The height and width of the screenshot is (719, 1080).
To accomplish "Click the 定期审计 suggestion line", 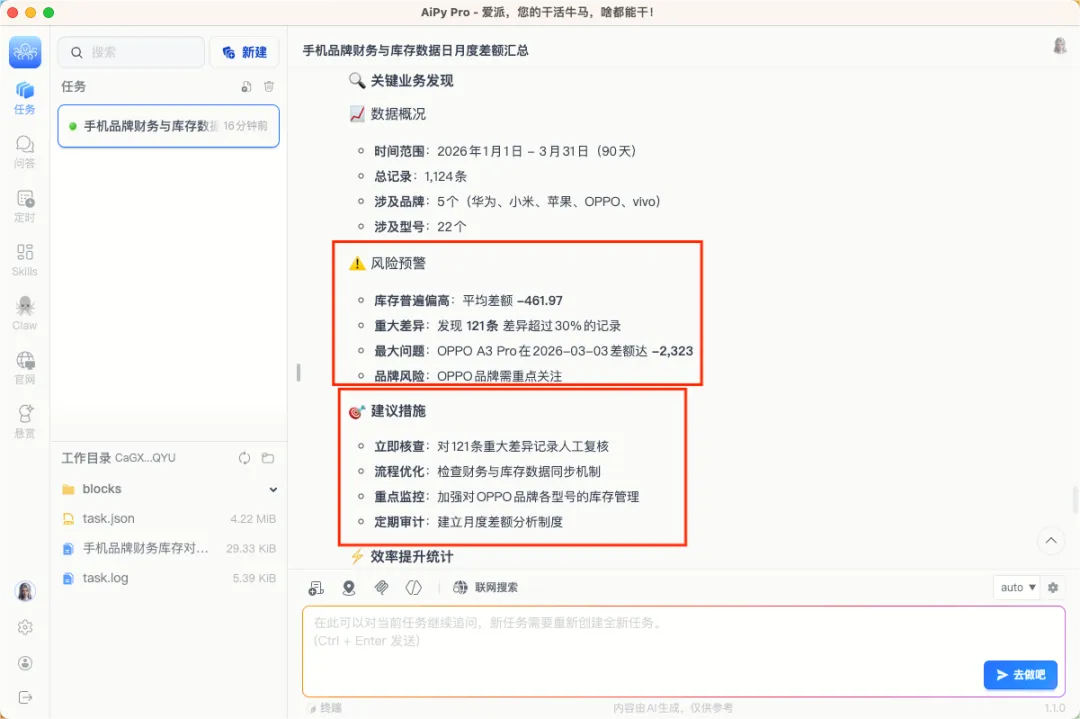I will 468,522.
